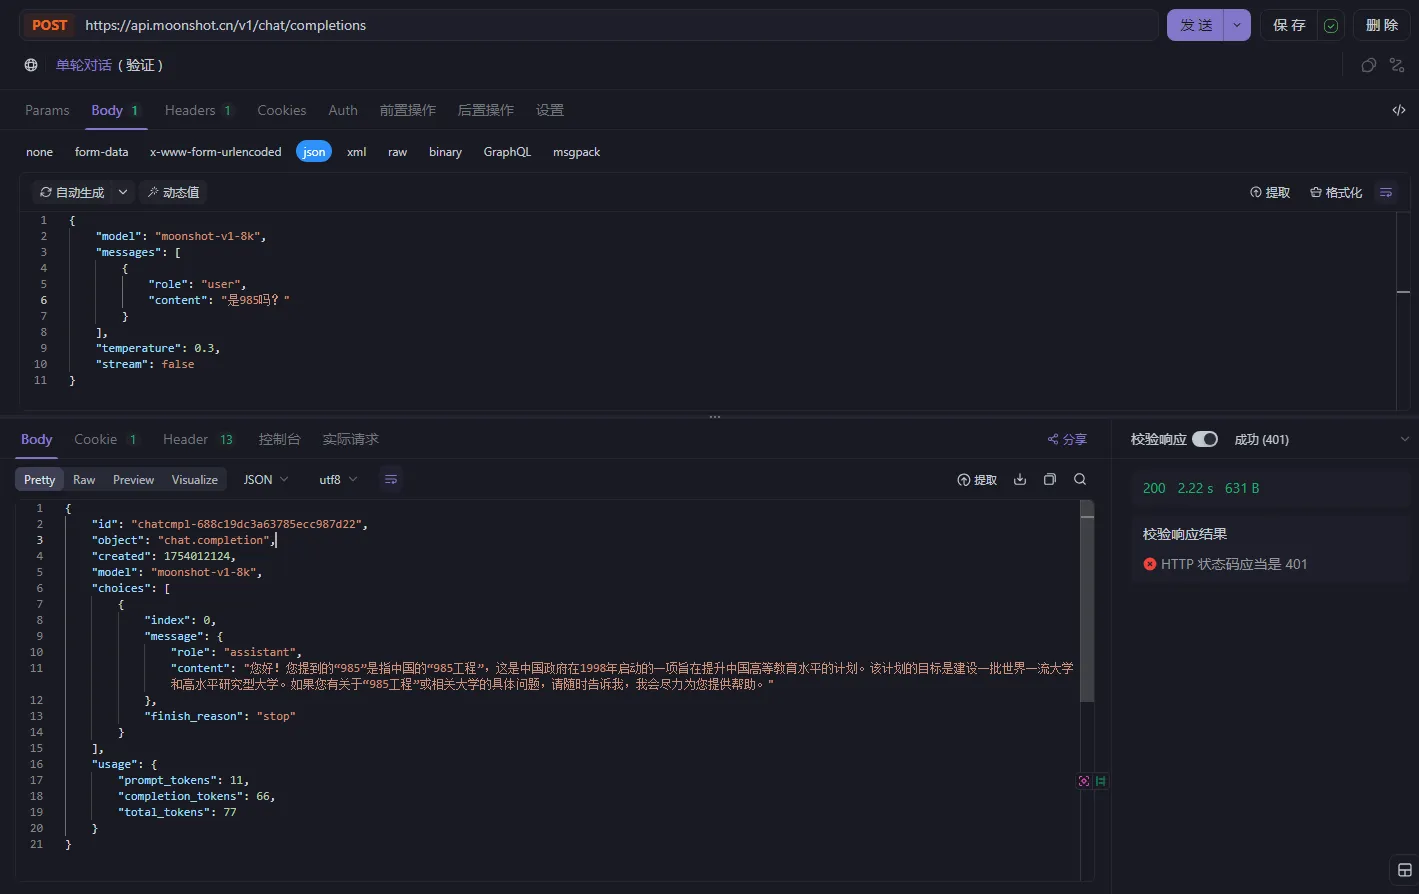Click the green checkmark icon beside 保存
This screenshot has width=1419, height=894.
coord(1331,26)
